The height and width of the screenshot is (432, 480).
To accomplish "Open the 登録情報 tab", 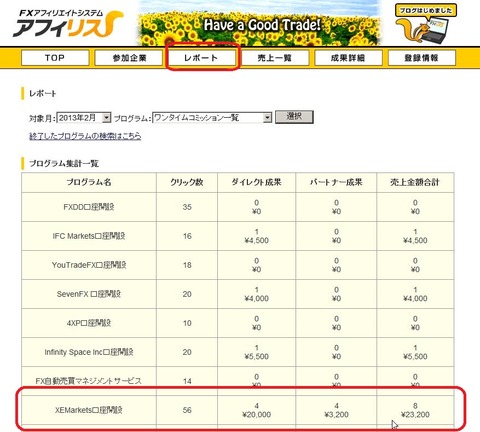I will pos(422,58).
